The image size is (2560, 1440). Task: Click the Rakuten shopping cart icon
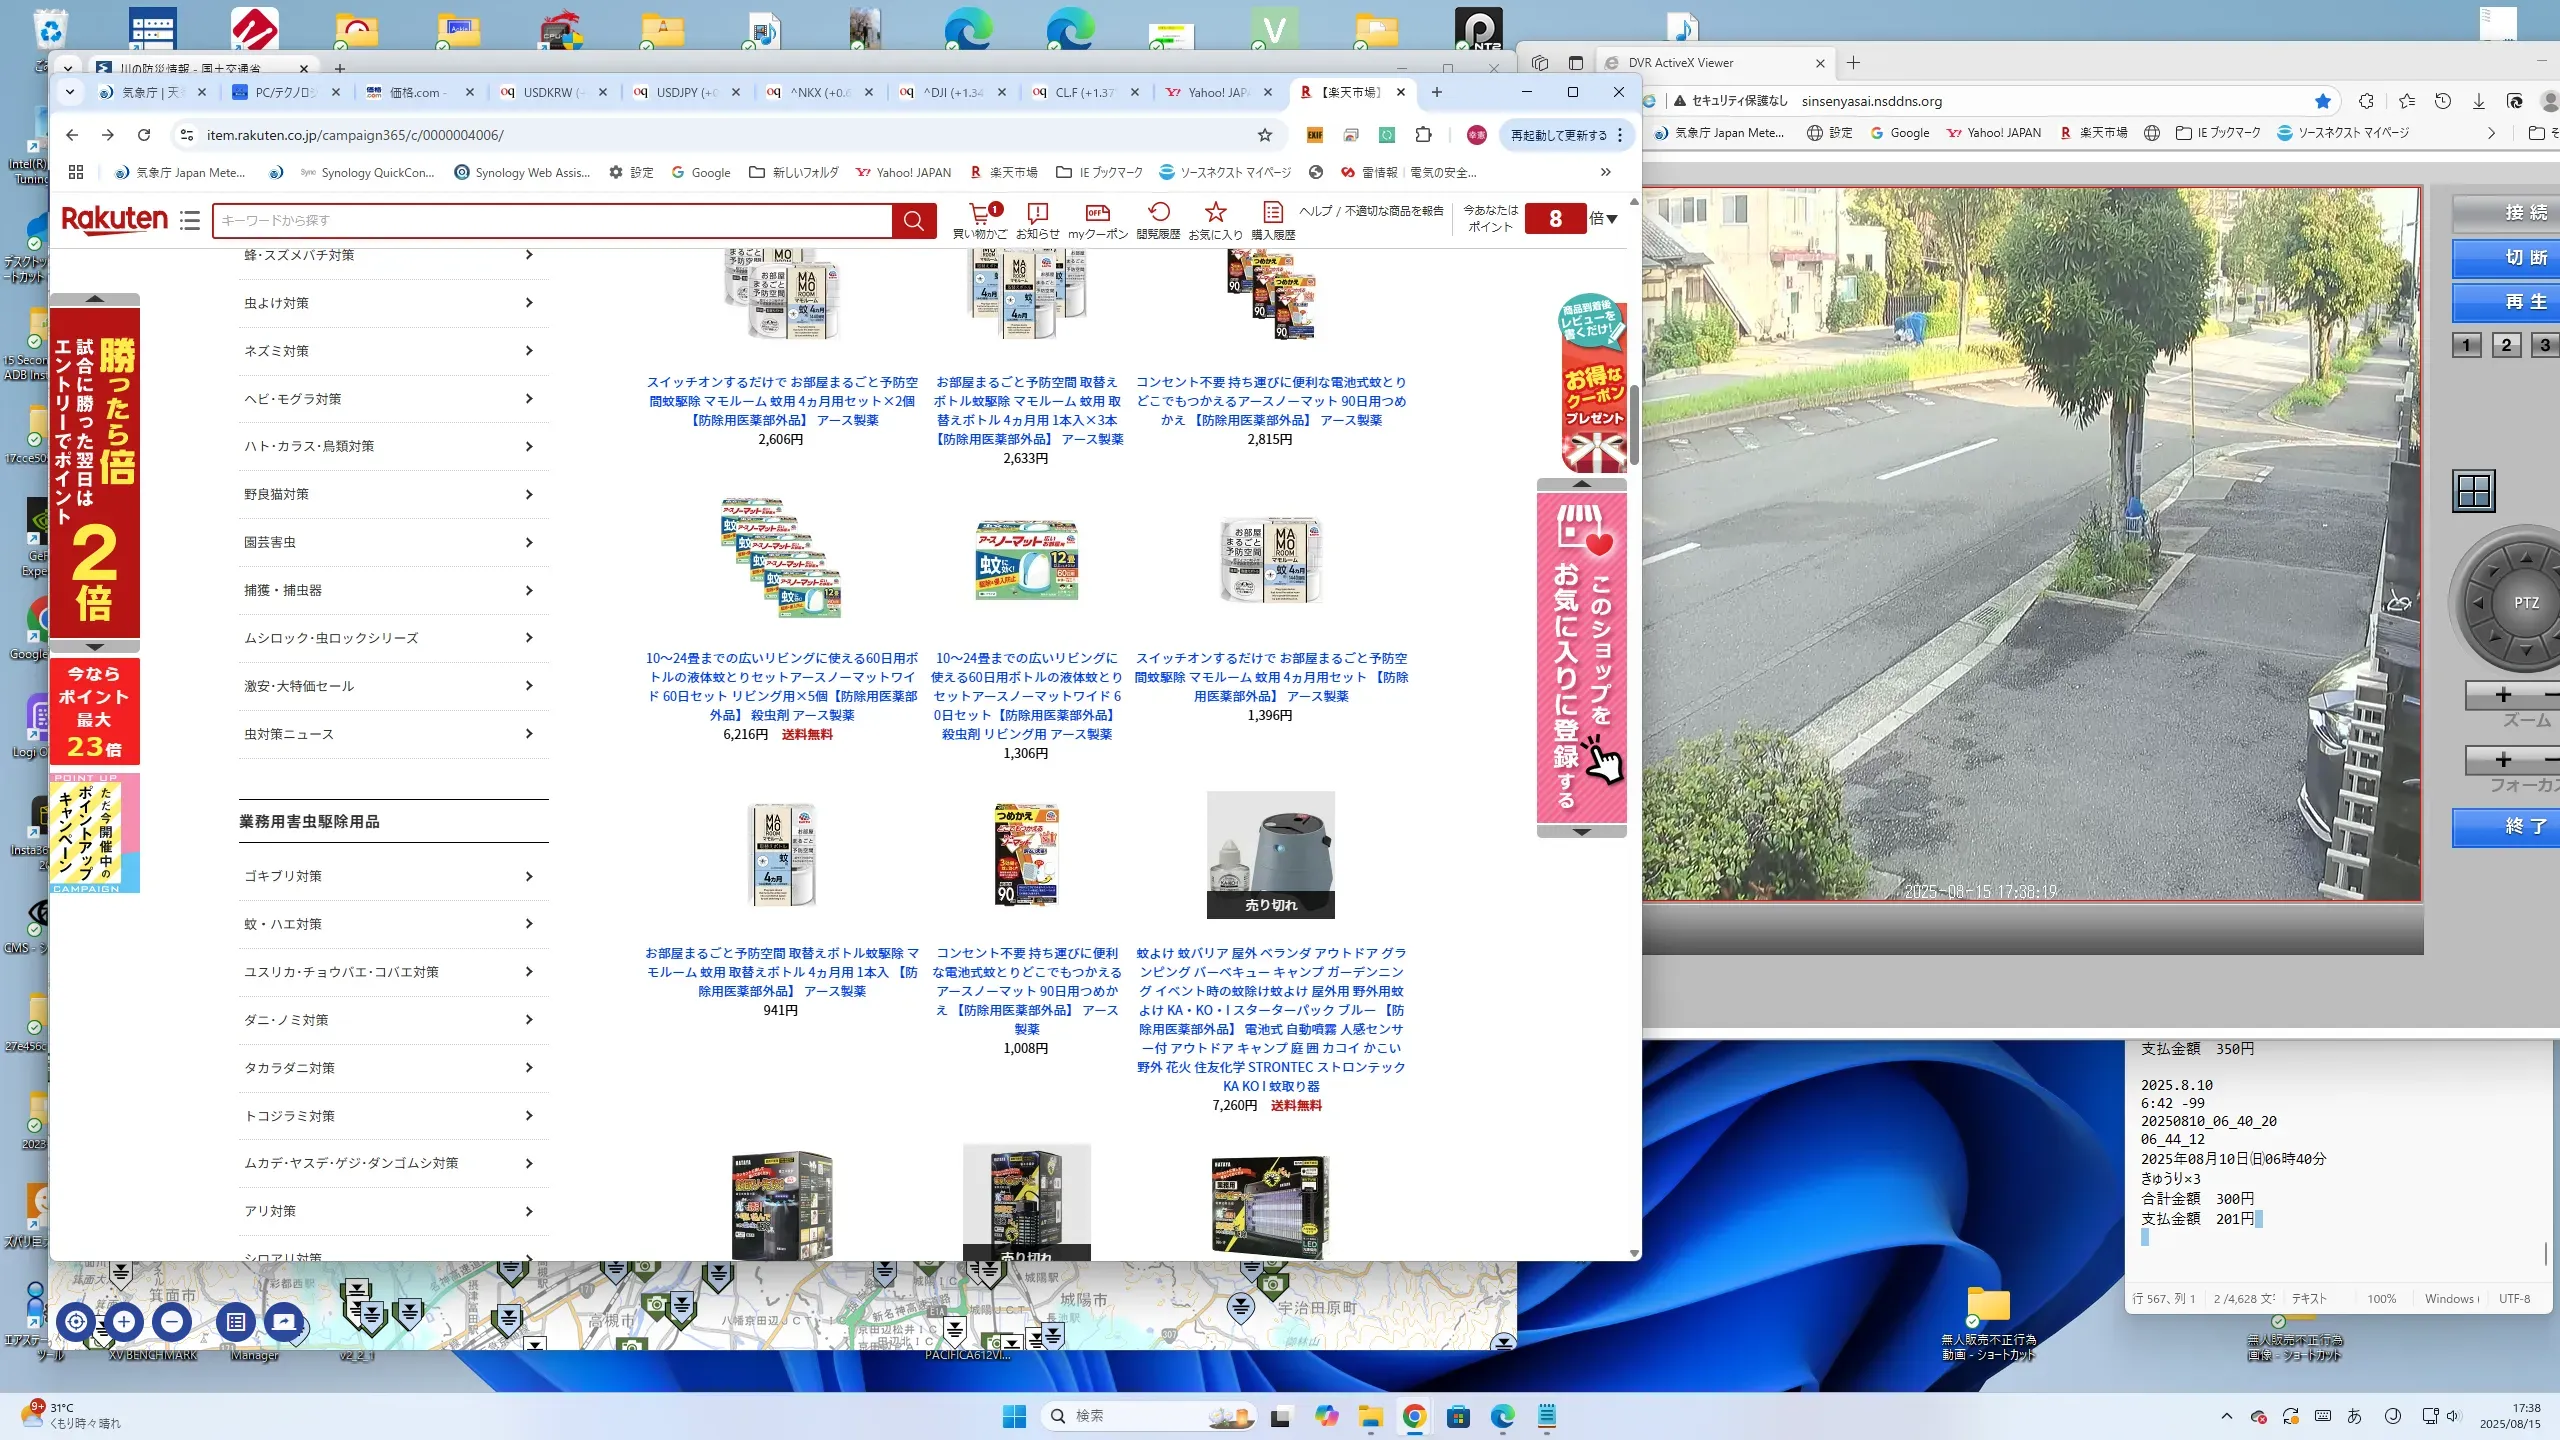pyautogui.click(x=980, y=213)
